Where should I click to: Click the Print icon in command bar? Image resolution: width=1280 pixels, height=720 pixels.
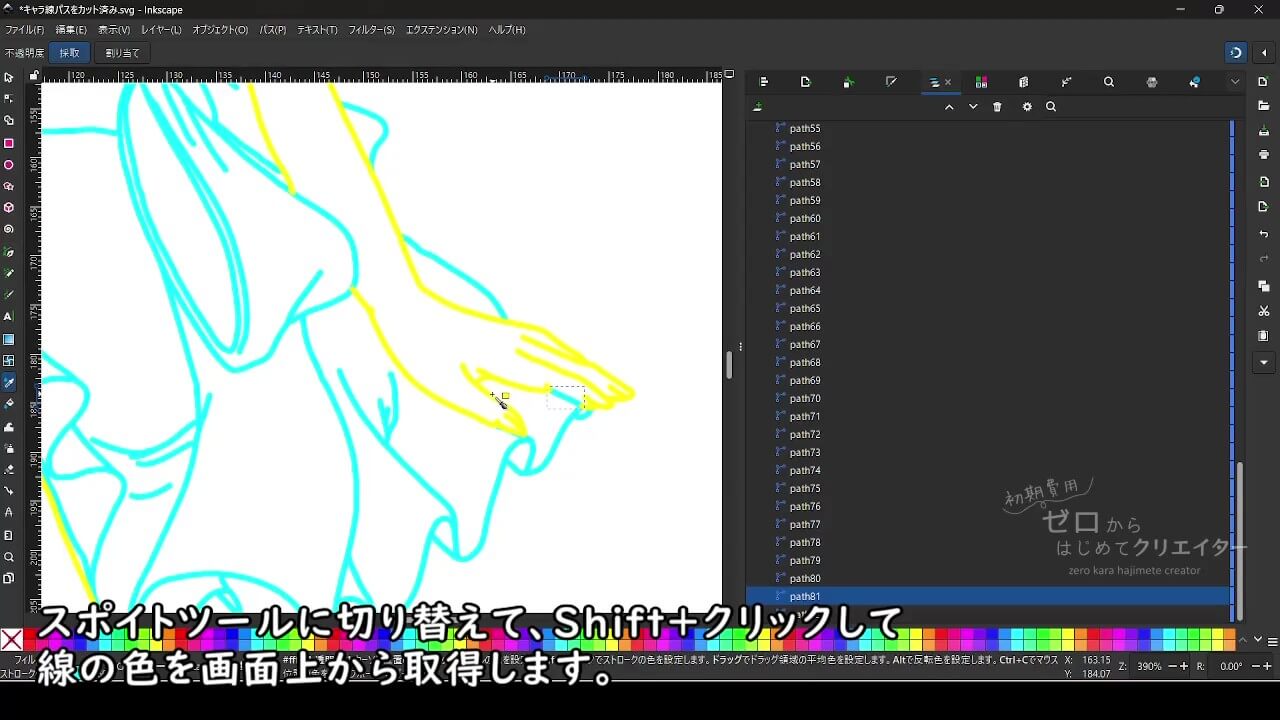[1264, 154]
